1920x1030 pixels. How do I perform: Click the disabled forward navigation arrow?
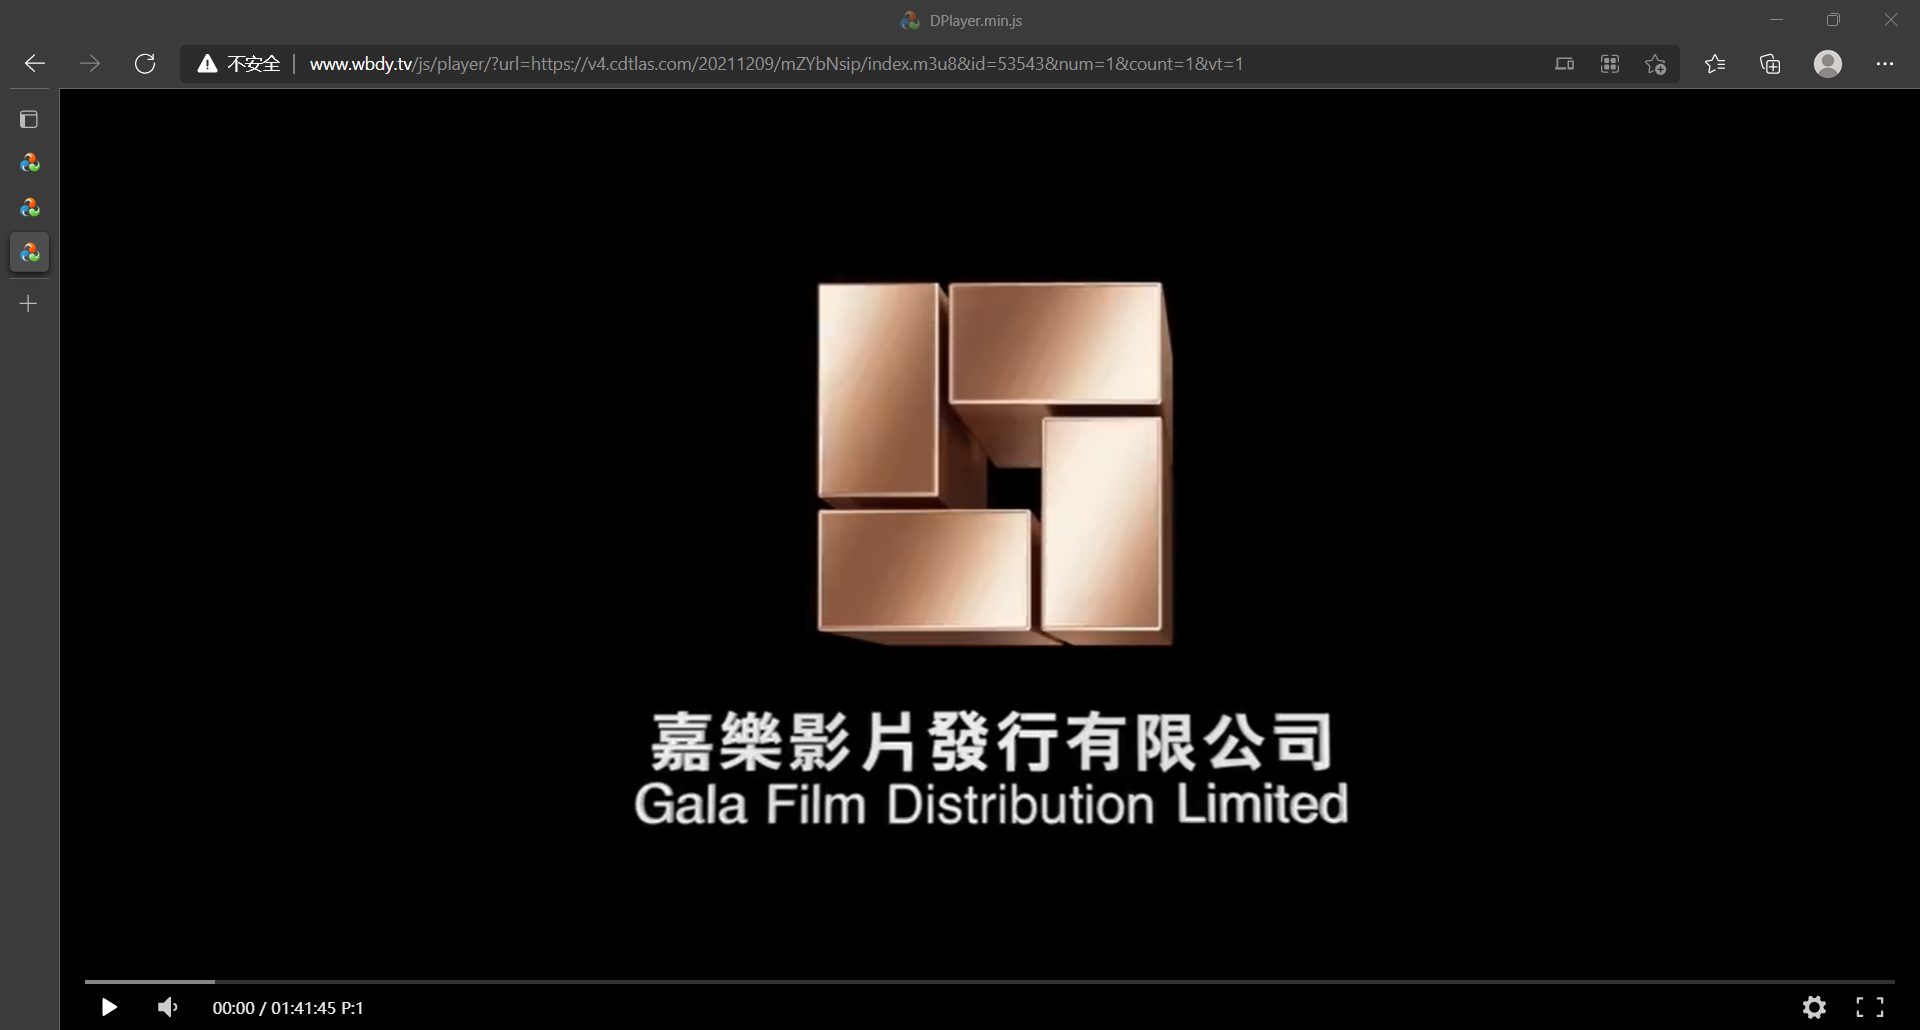point(90,64)
